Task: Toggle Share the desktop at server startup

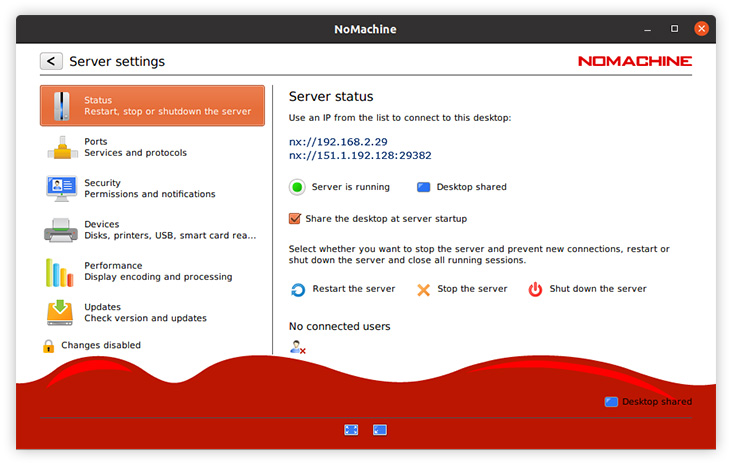Action: click(295, 218)
